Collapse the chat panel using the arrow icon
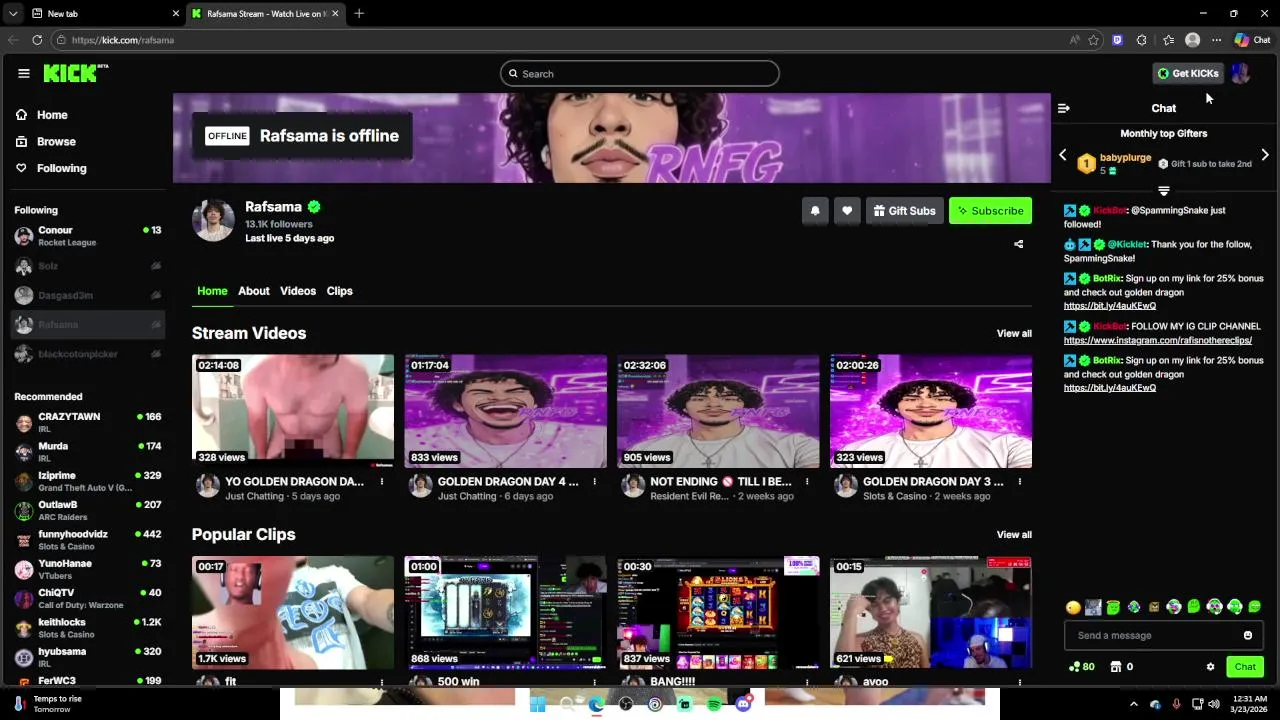 1064,108
